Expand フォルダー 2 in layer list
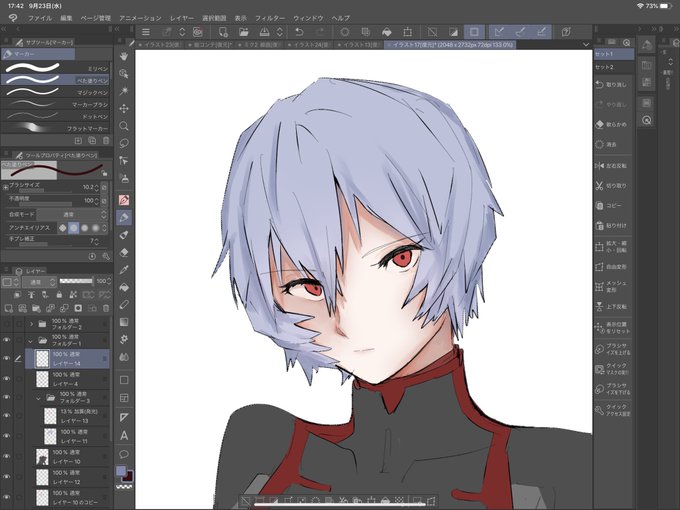Screen dimensions: 680x510 (x=31, y=324)
